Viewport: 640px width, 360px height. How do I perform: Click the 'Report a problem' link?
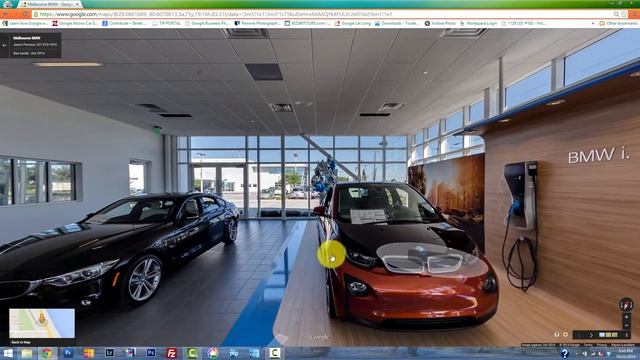click(622, 345)
